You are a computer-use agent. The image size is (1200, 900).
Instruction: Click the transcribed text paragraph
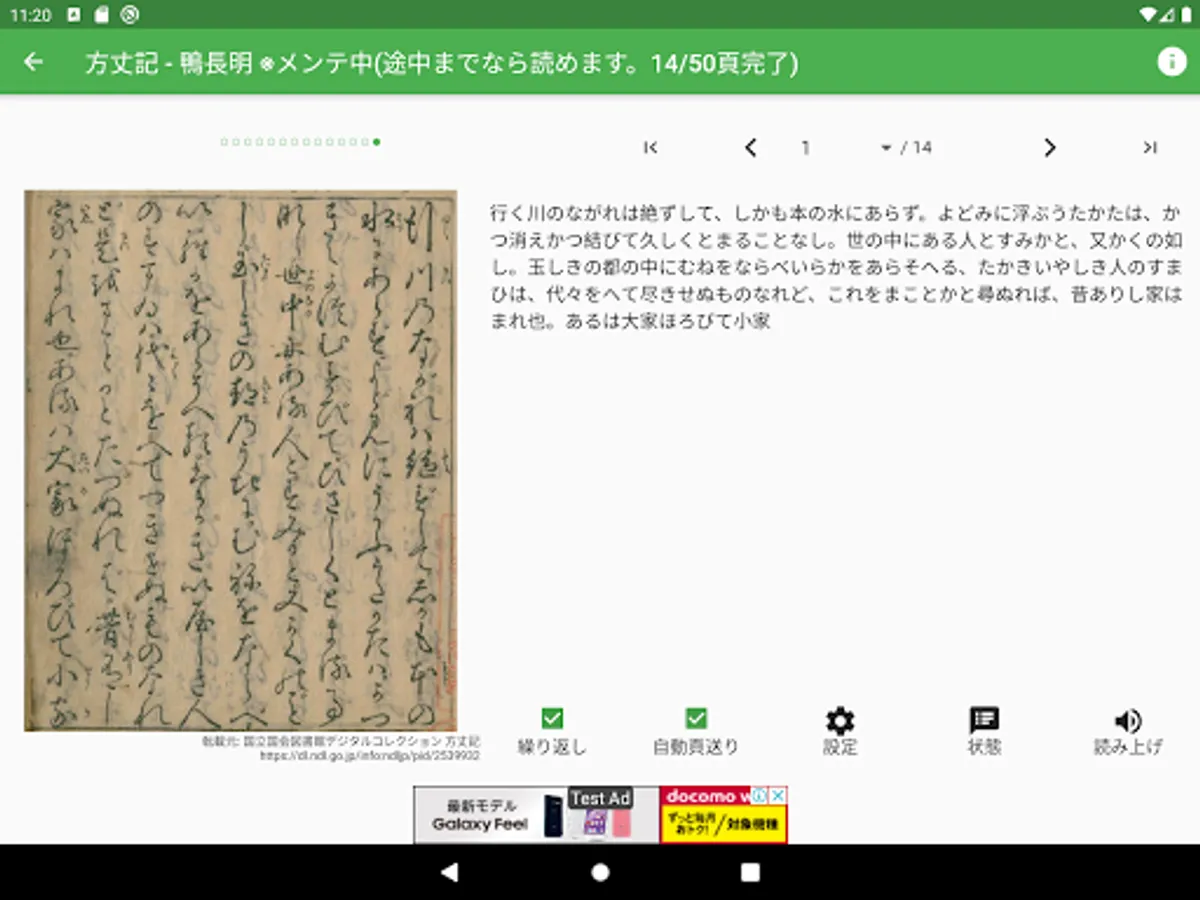coord(838,267)
